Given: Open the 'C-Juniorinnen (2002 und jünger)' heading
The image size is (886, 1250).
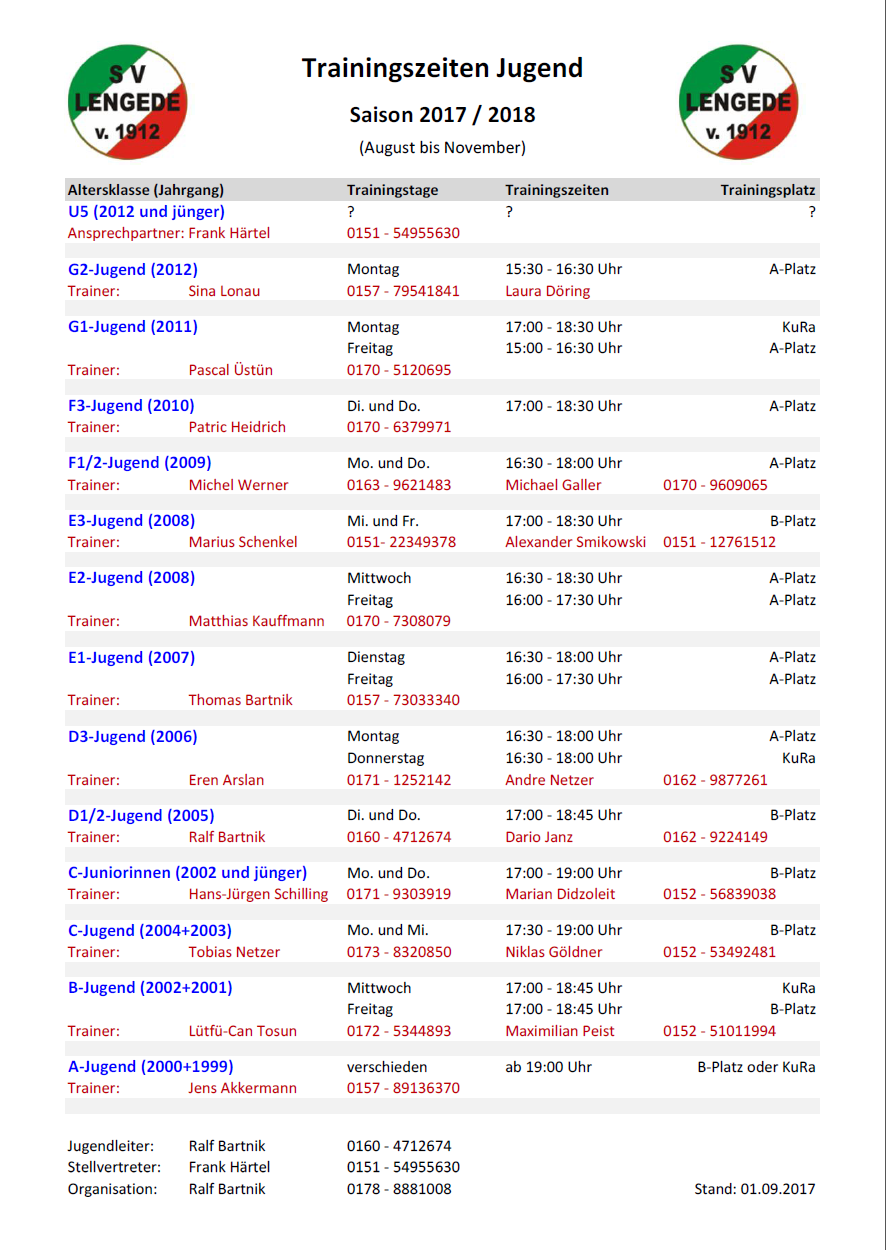Looking at the screenshot, I should click(187, 873).
